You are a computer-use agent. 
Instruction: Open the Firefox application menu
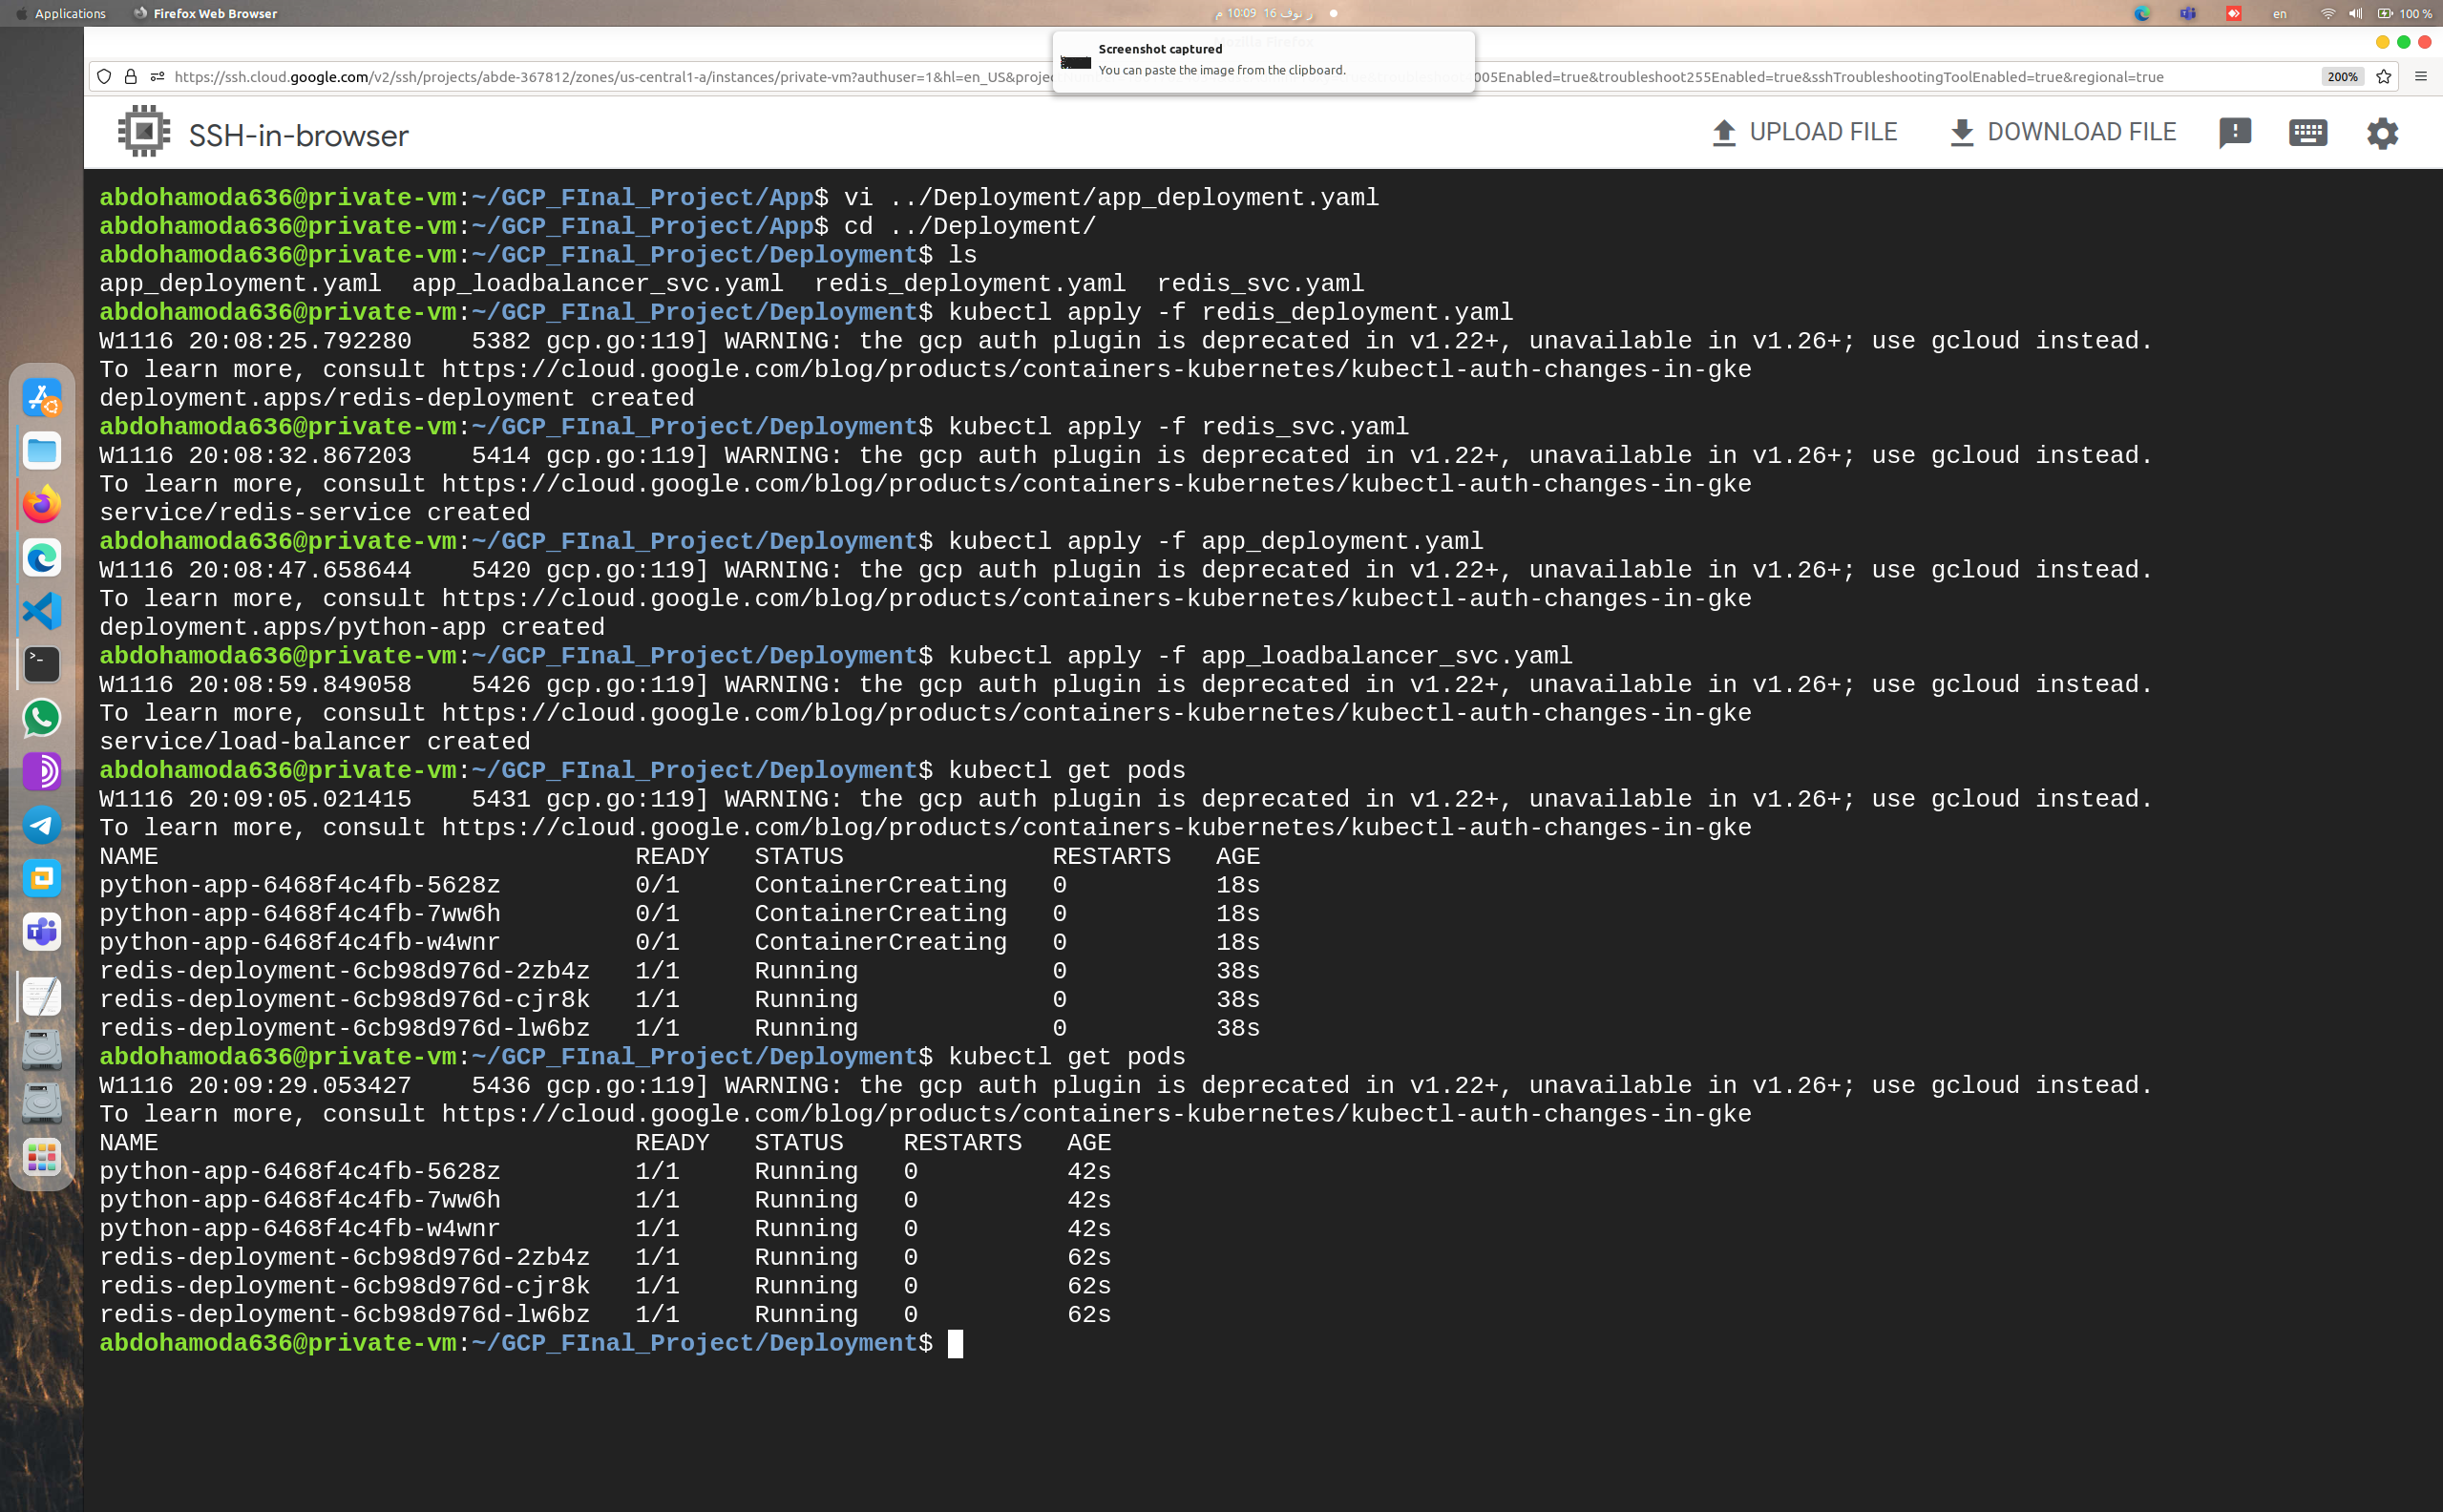(x=2421, y=76)
